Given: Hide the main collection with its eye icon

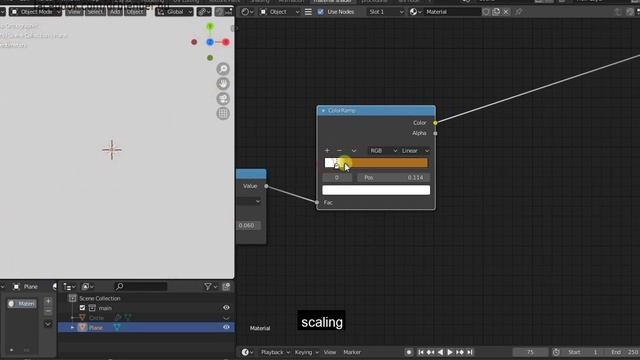Looking at the screenshot, I should 226,308.
